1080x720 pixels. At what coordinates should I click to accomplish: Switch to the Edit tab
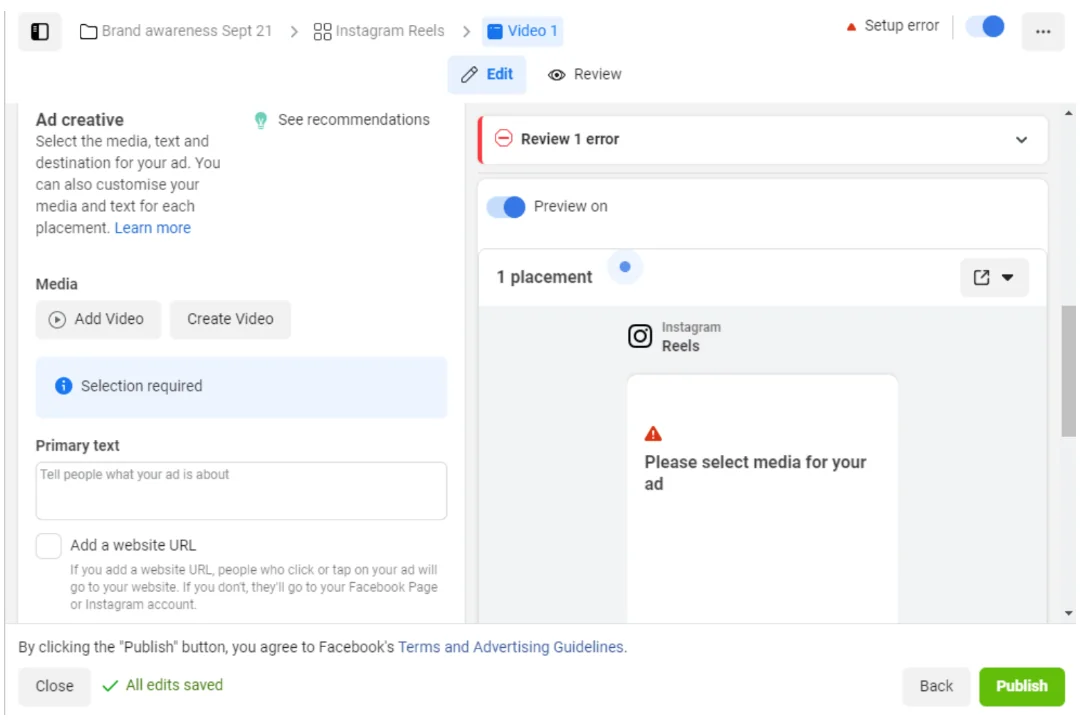[x=487, y=74]
